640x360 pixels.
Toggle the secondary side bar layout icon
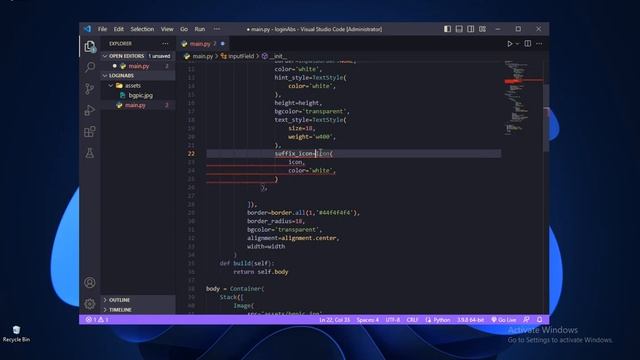[471, 29]
